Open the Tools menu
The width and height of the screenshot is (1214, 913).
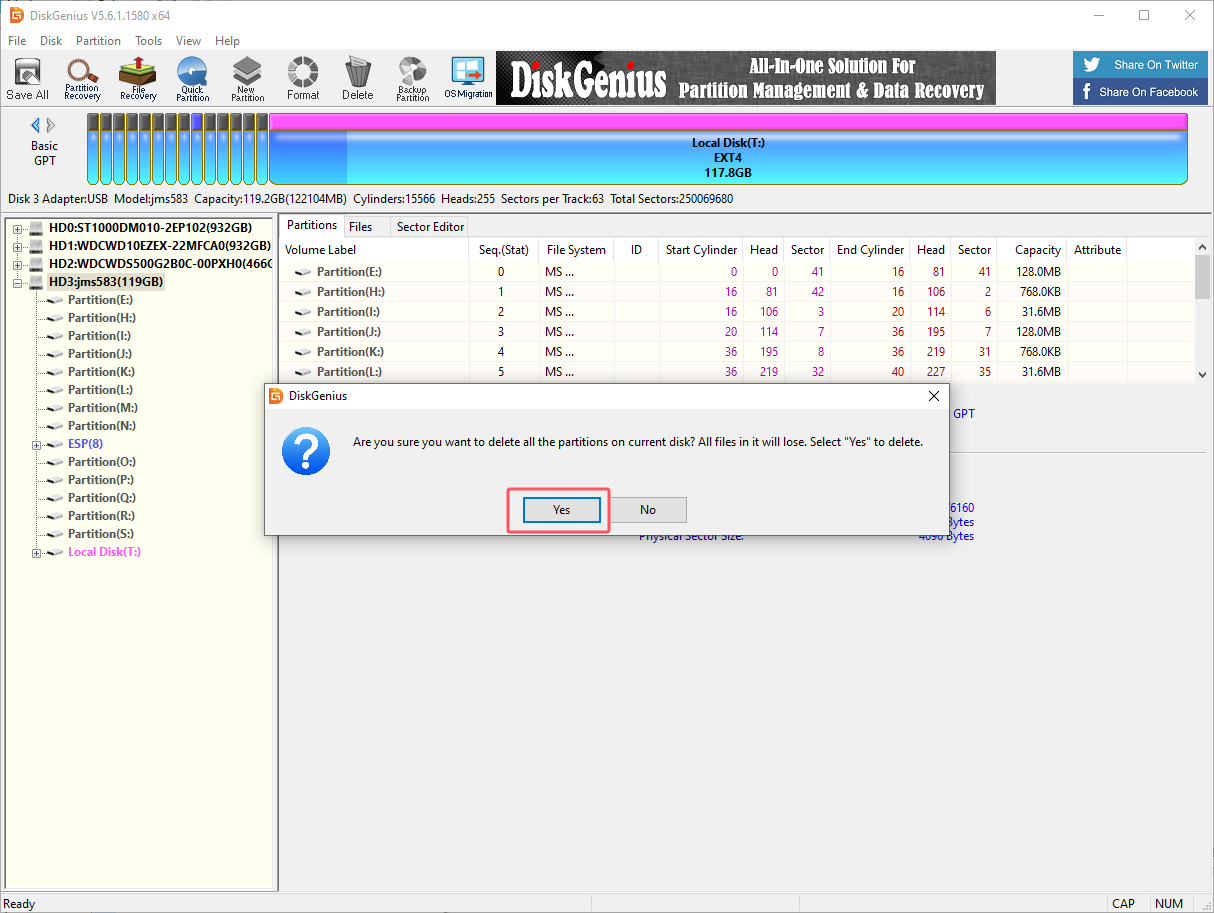pos(148,41)
